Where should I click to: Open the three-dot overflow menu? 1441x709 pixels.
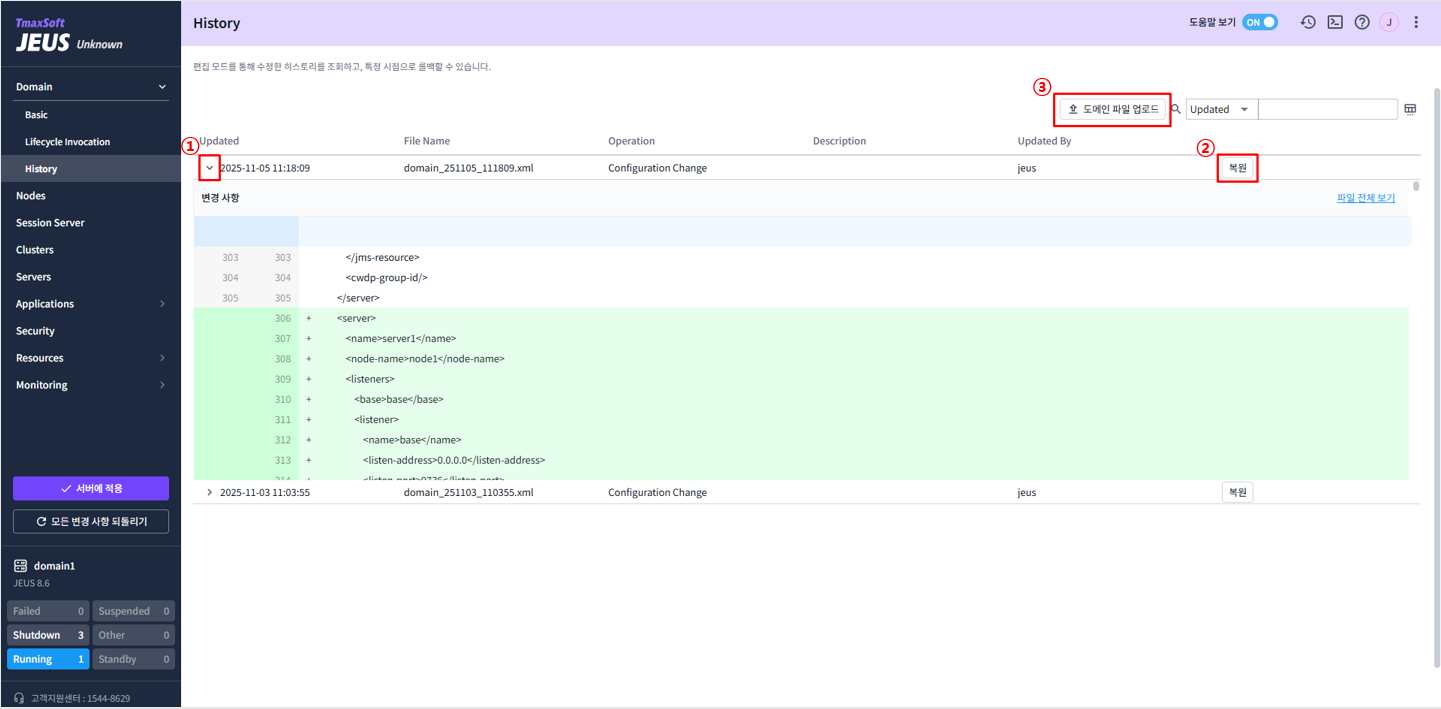click(1417, 21)
